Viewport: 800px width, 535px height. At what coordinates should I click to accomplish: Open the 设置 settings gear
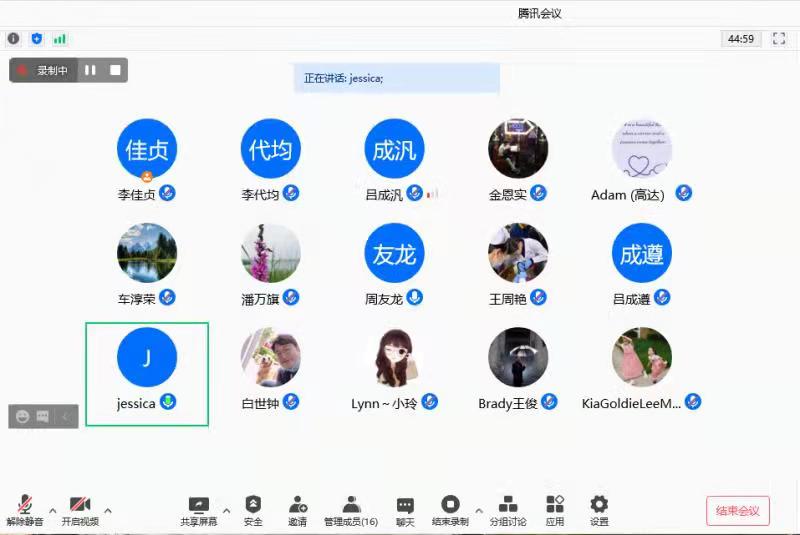599,510
